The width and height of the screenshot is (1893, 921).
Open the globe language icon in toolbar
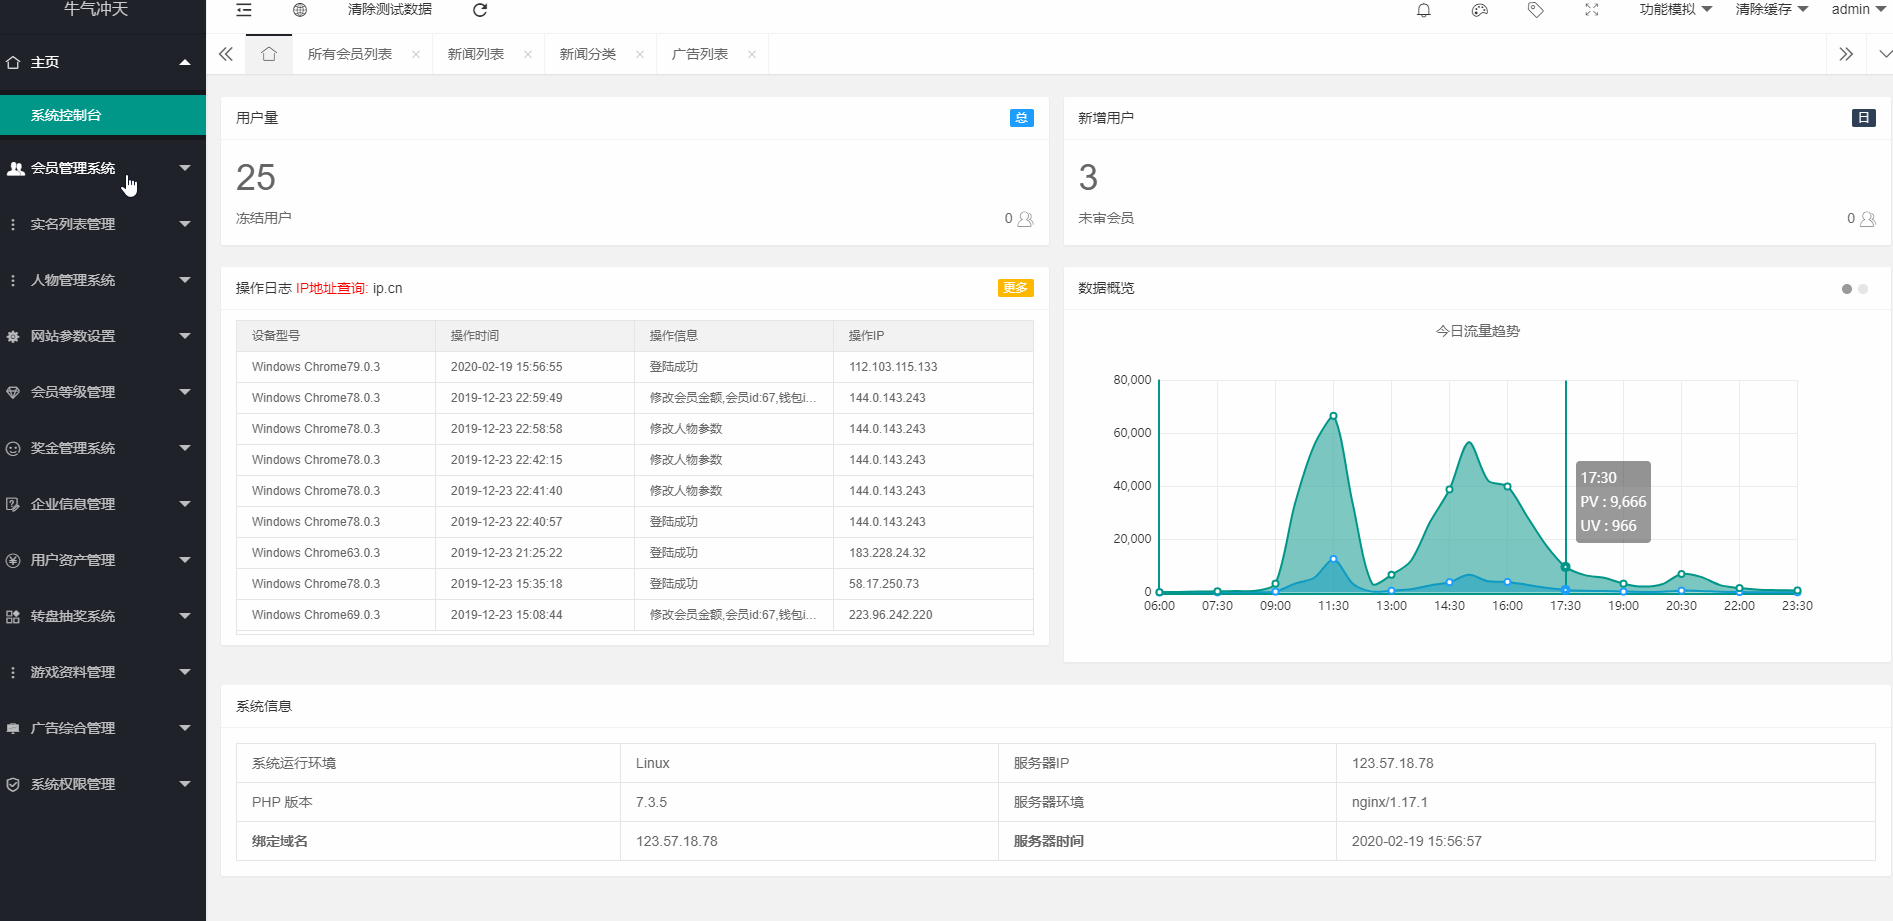click(x=297, y=9)
